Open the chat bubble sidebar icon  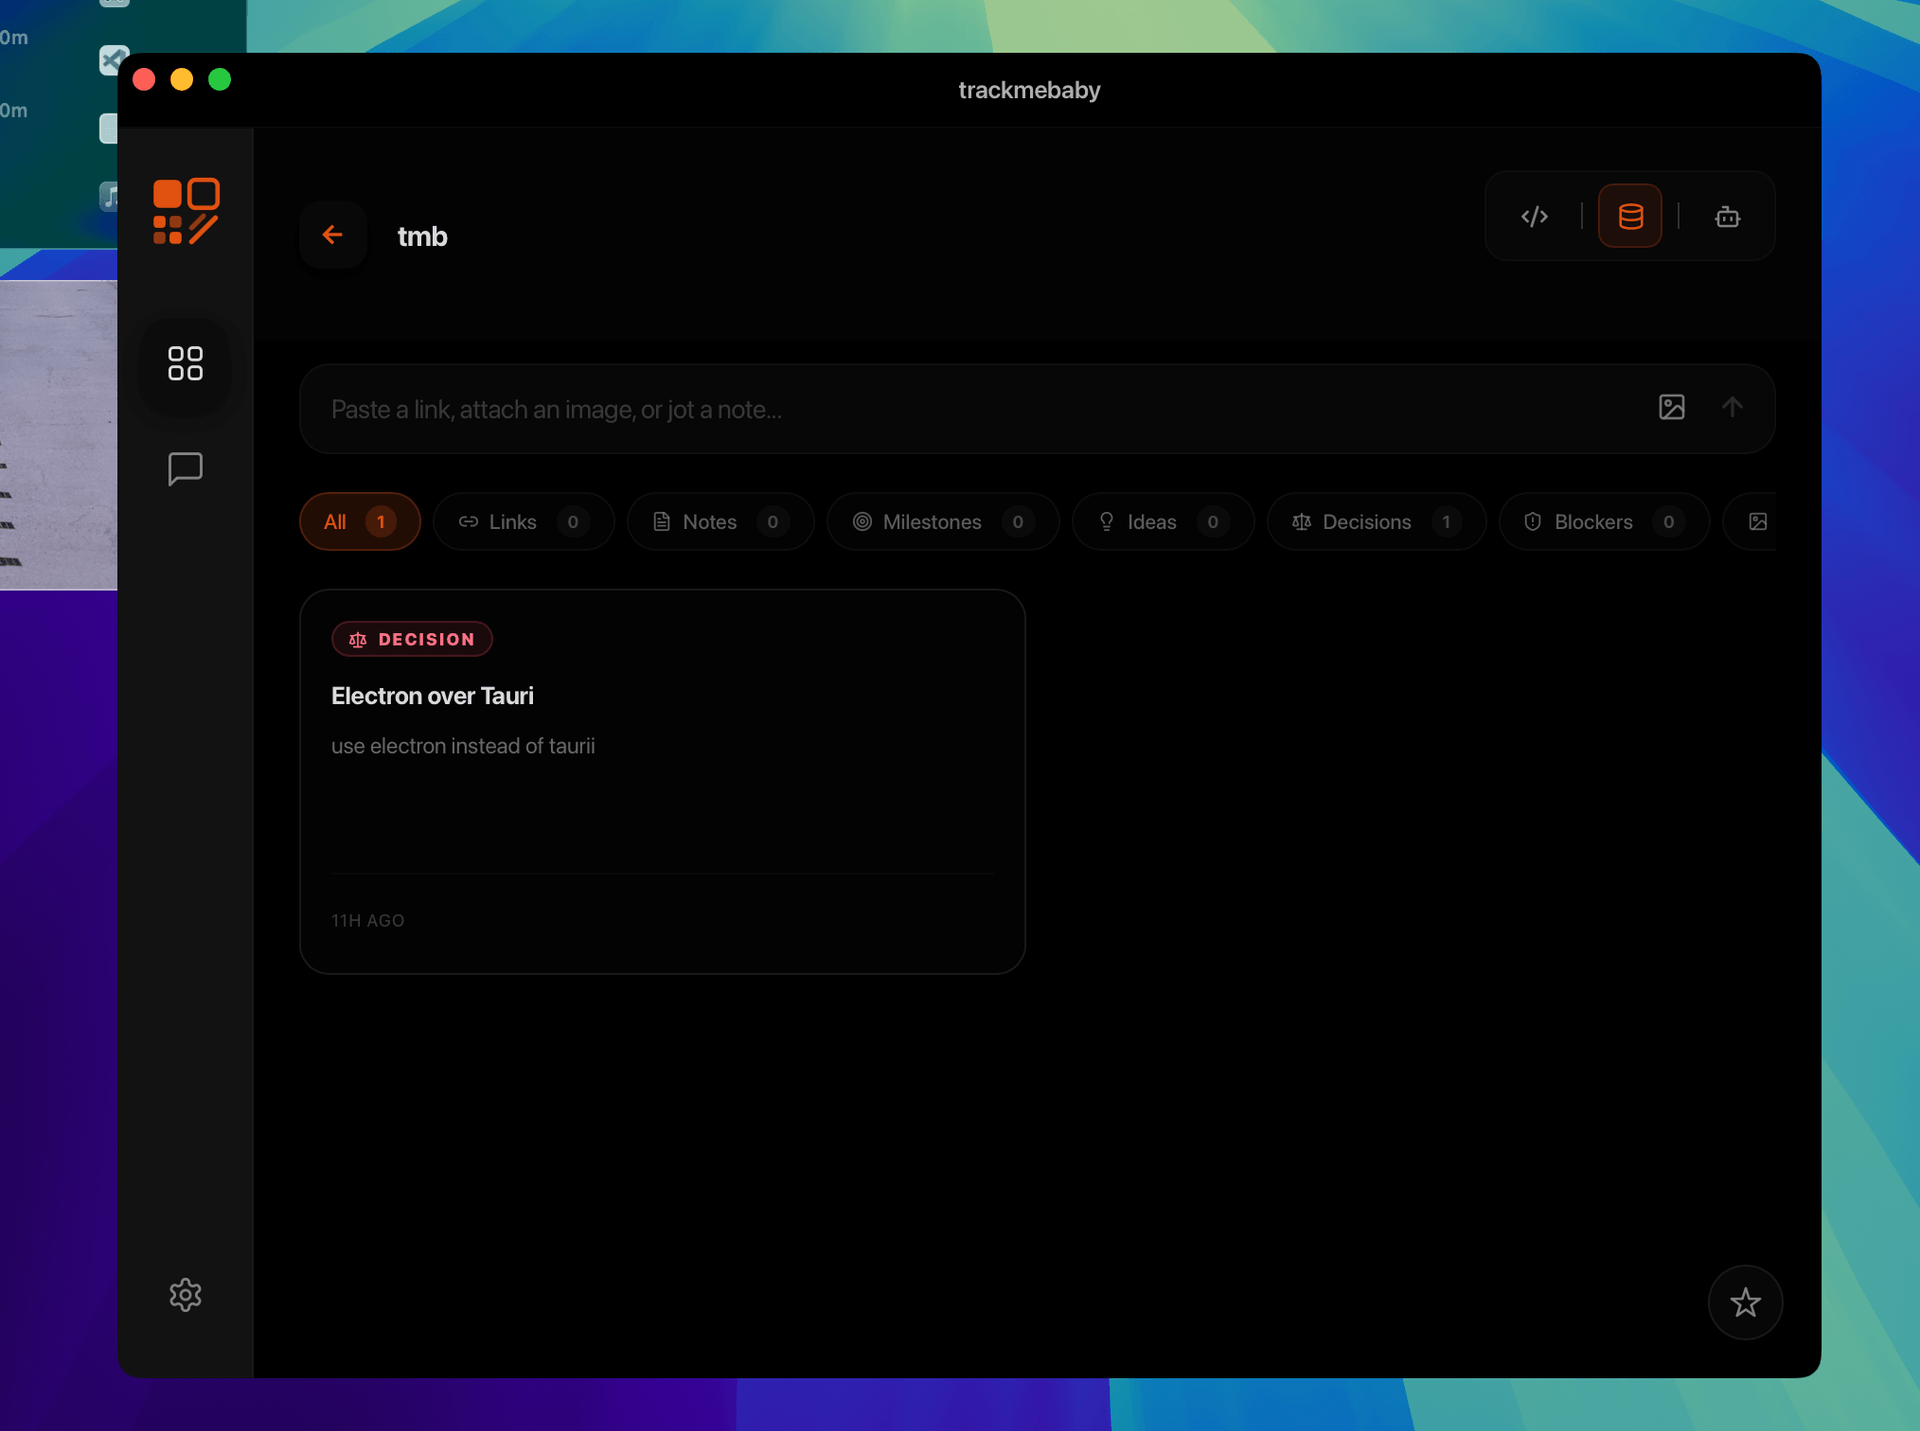coord(185,468)
